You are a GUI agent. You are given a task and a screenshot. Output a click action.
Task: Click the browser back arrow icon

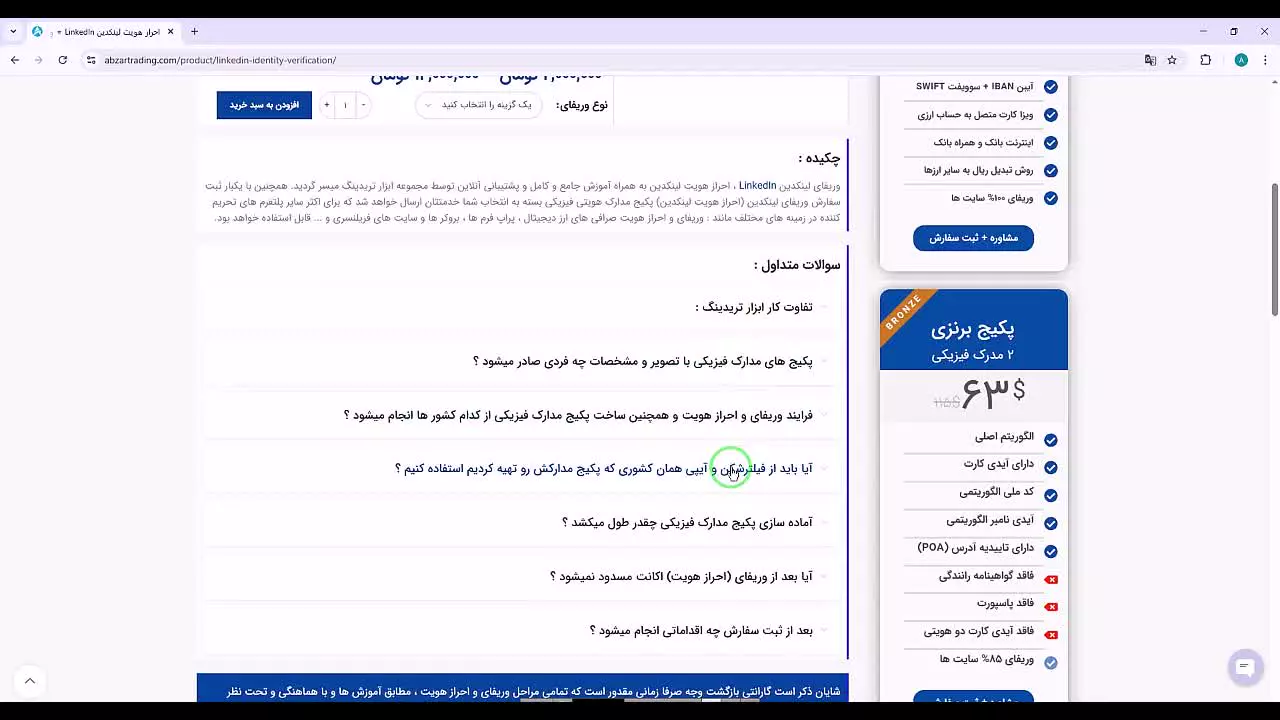[x=14, y=60]
